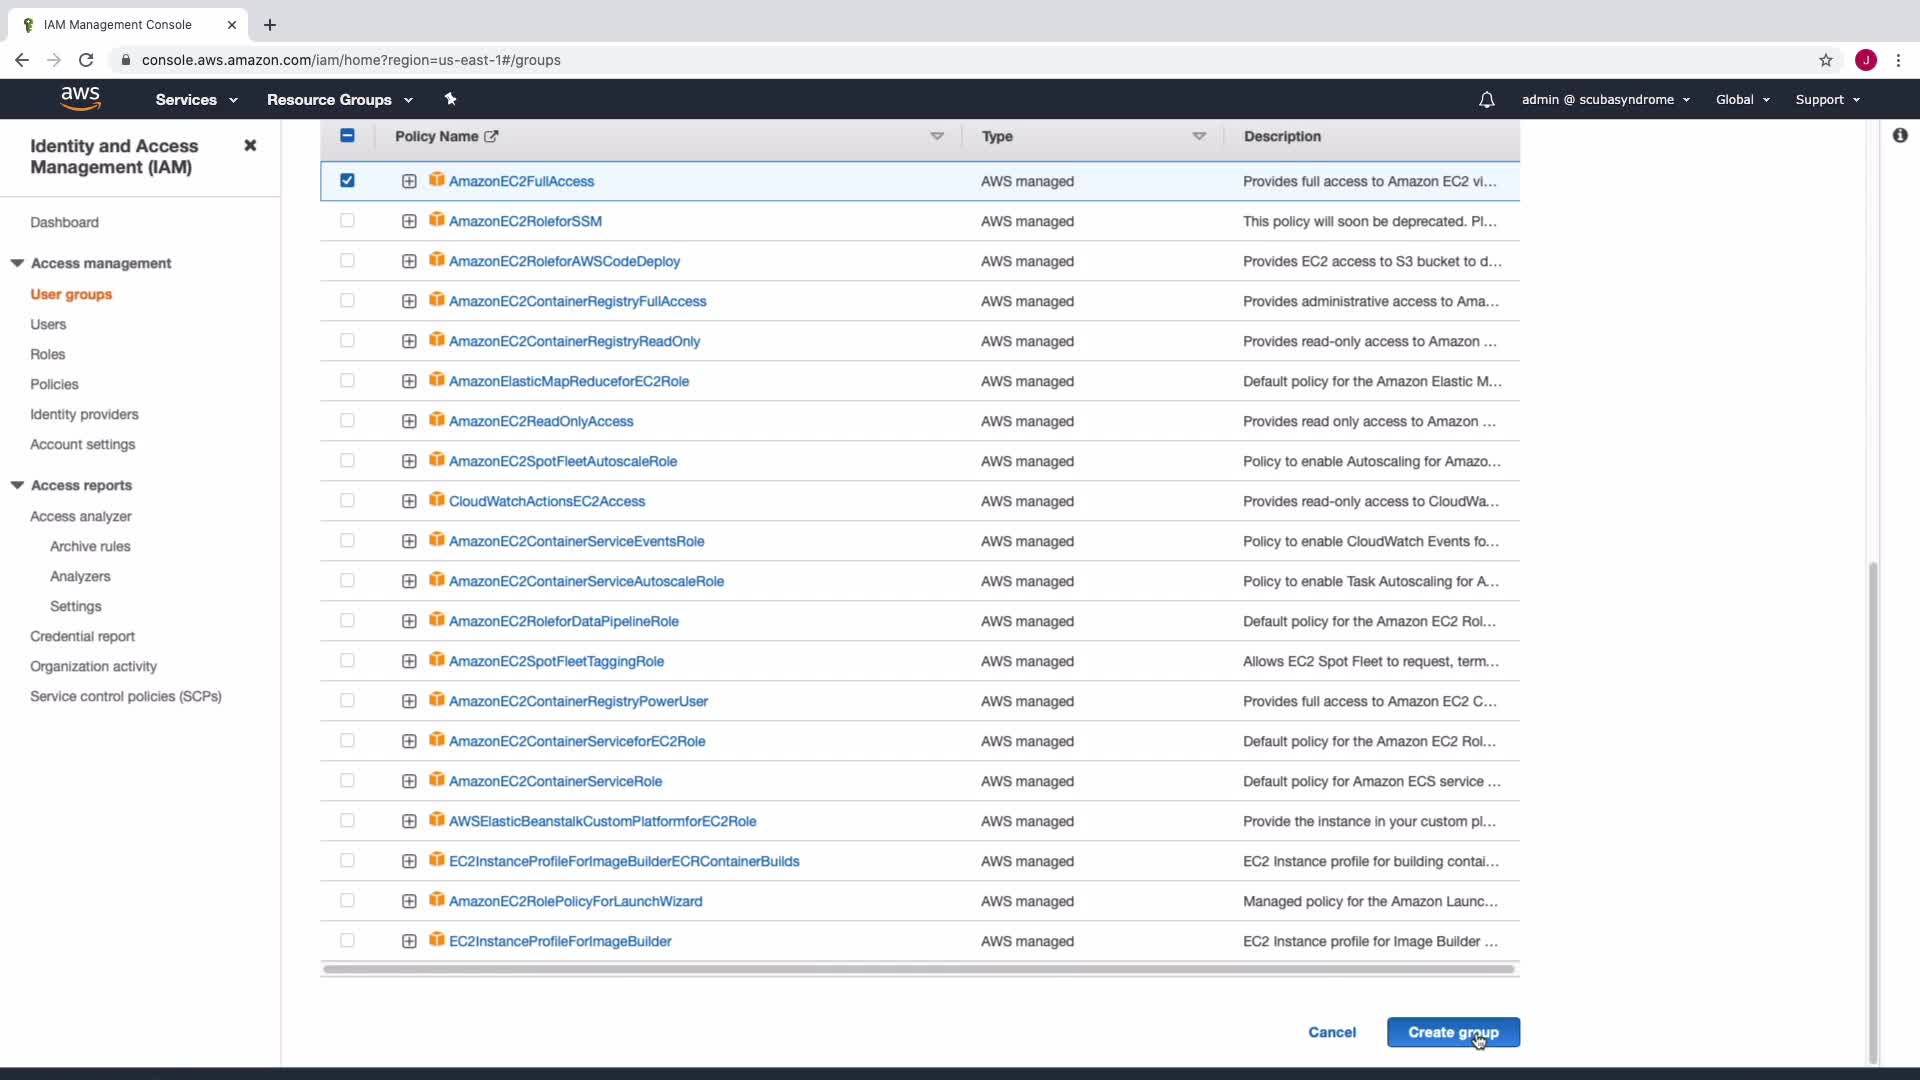
Task: Click the browser reload icon
Action: 86,60
